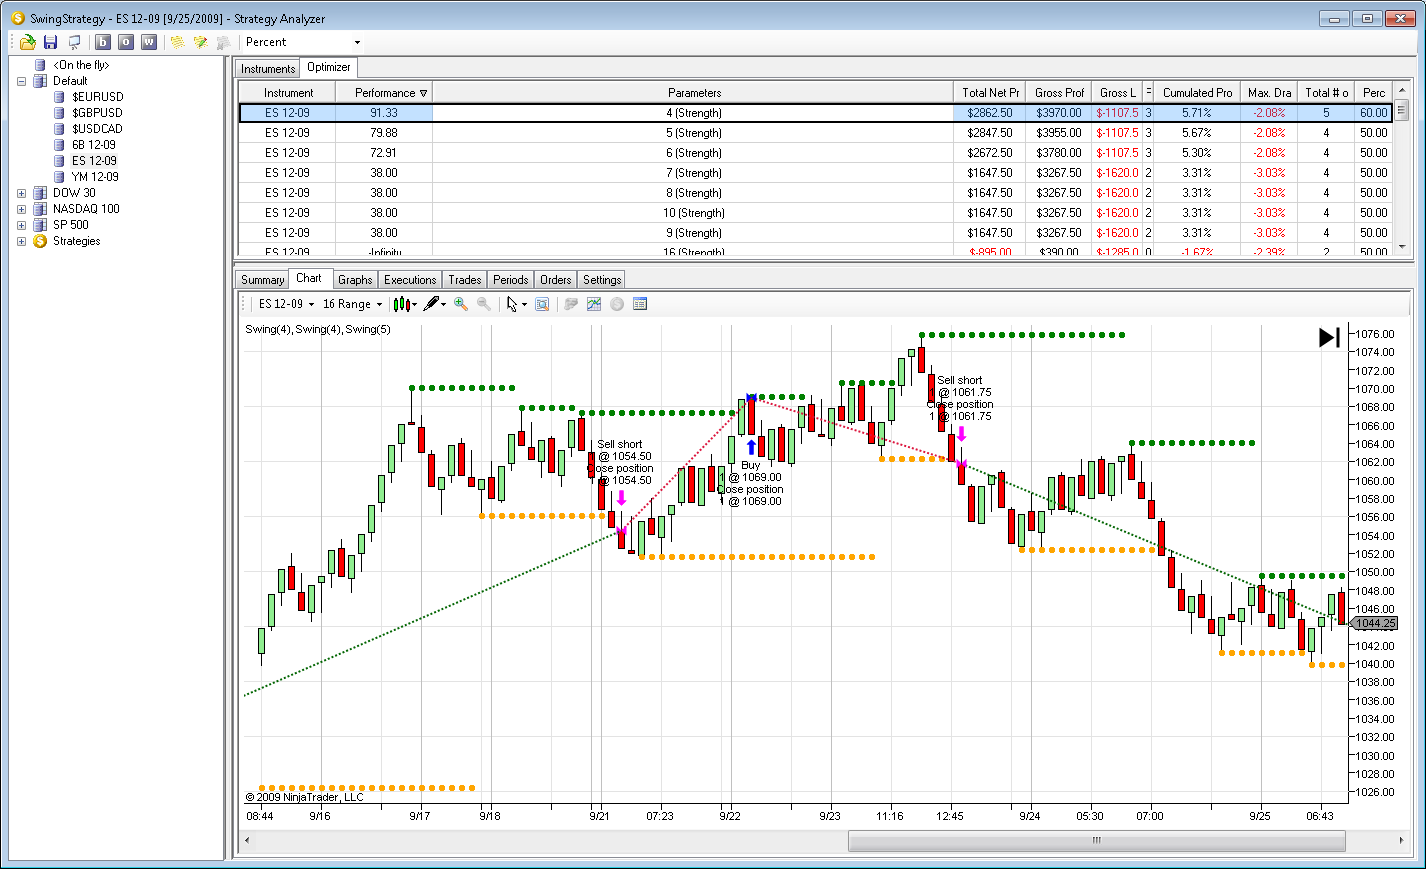Open the draw tools dropdown arrow beside pen

click(444, 304)
